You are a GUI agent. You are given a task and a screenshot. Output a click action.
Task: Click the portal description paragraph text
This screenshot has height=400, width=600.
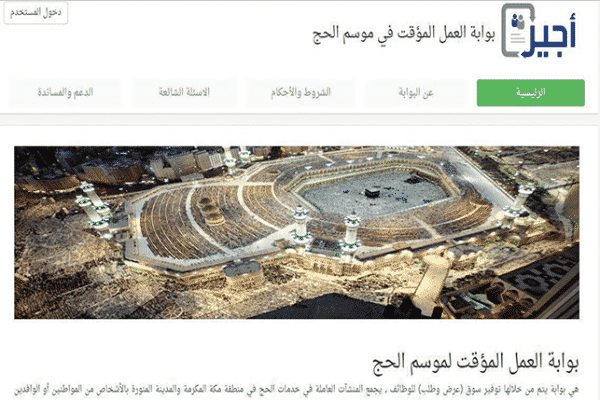click(x=297, y=390)
